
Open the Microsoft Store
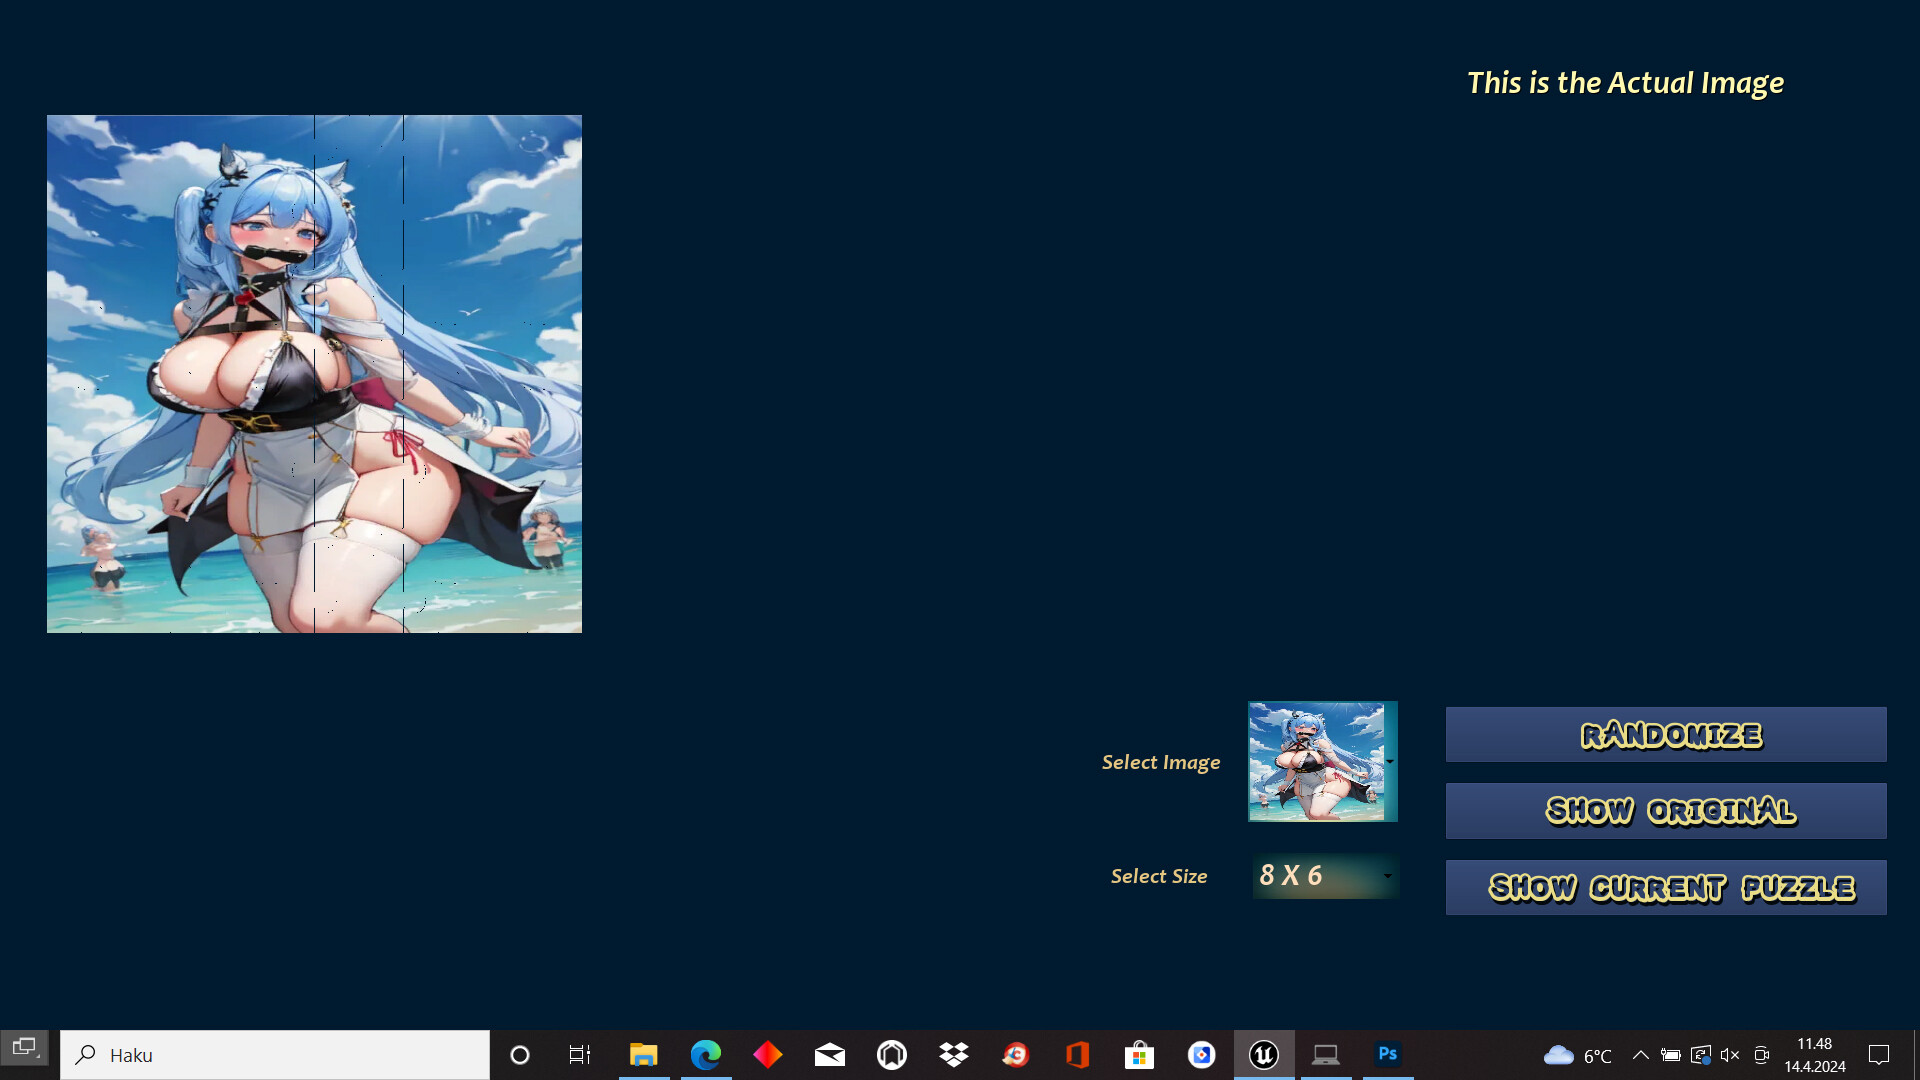click(1139, 1054)
